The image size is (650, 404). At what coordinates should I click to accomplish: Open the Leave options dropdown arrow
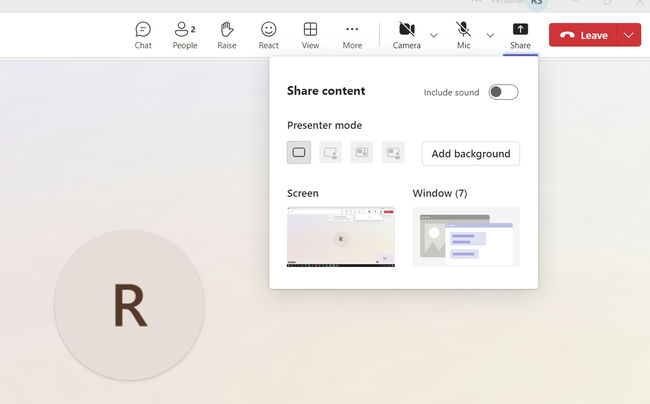(x=629, y=35)
